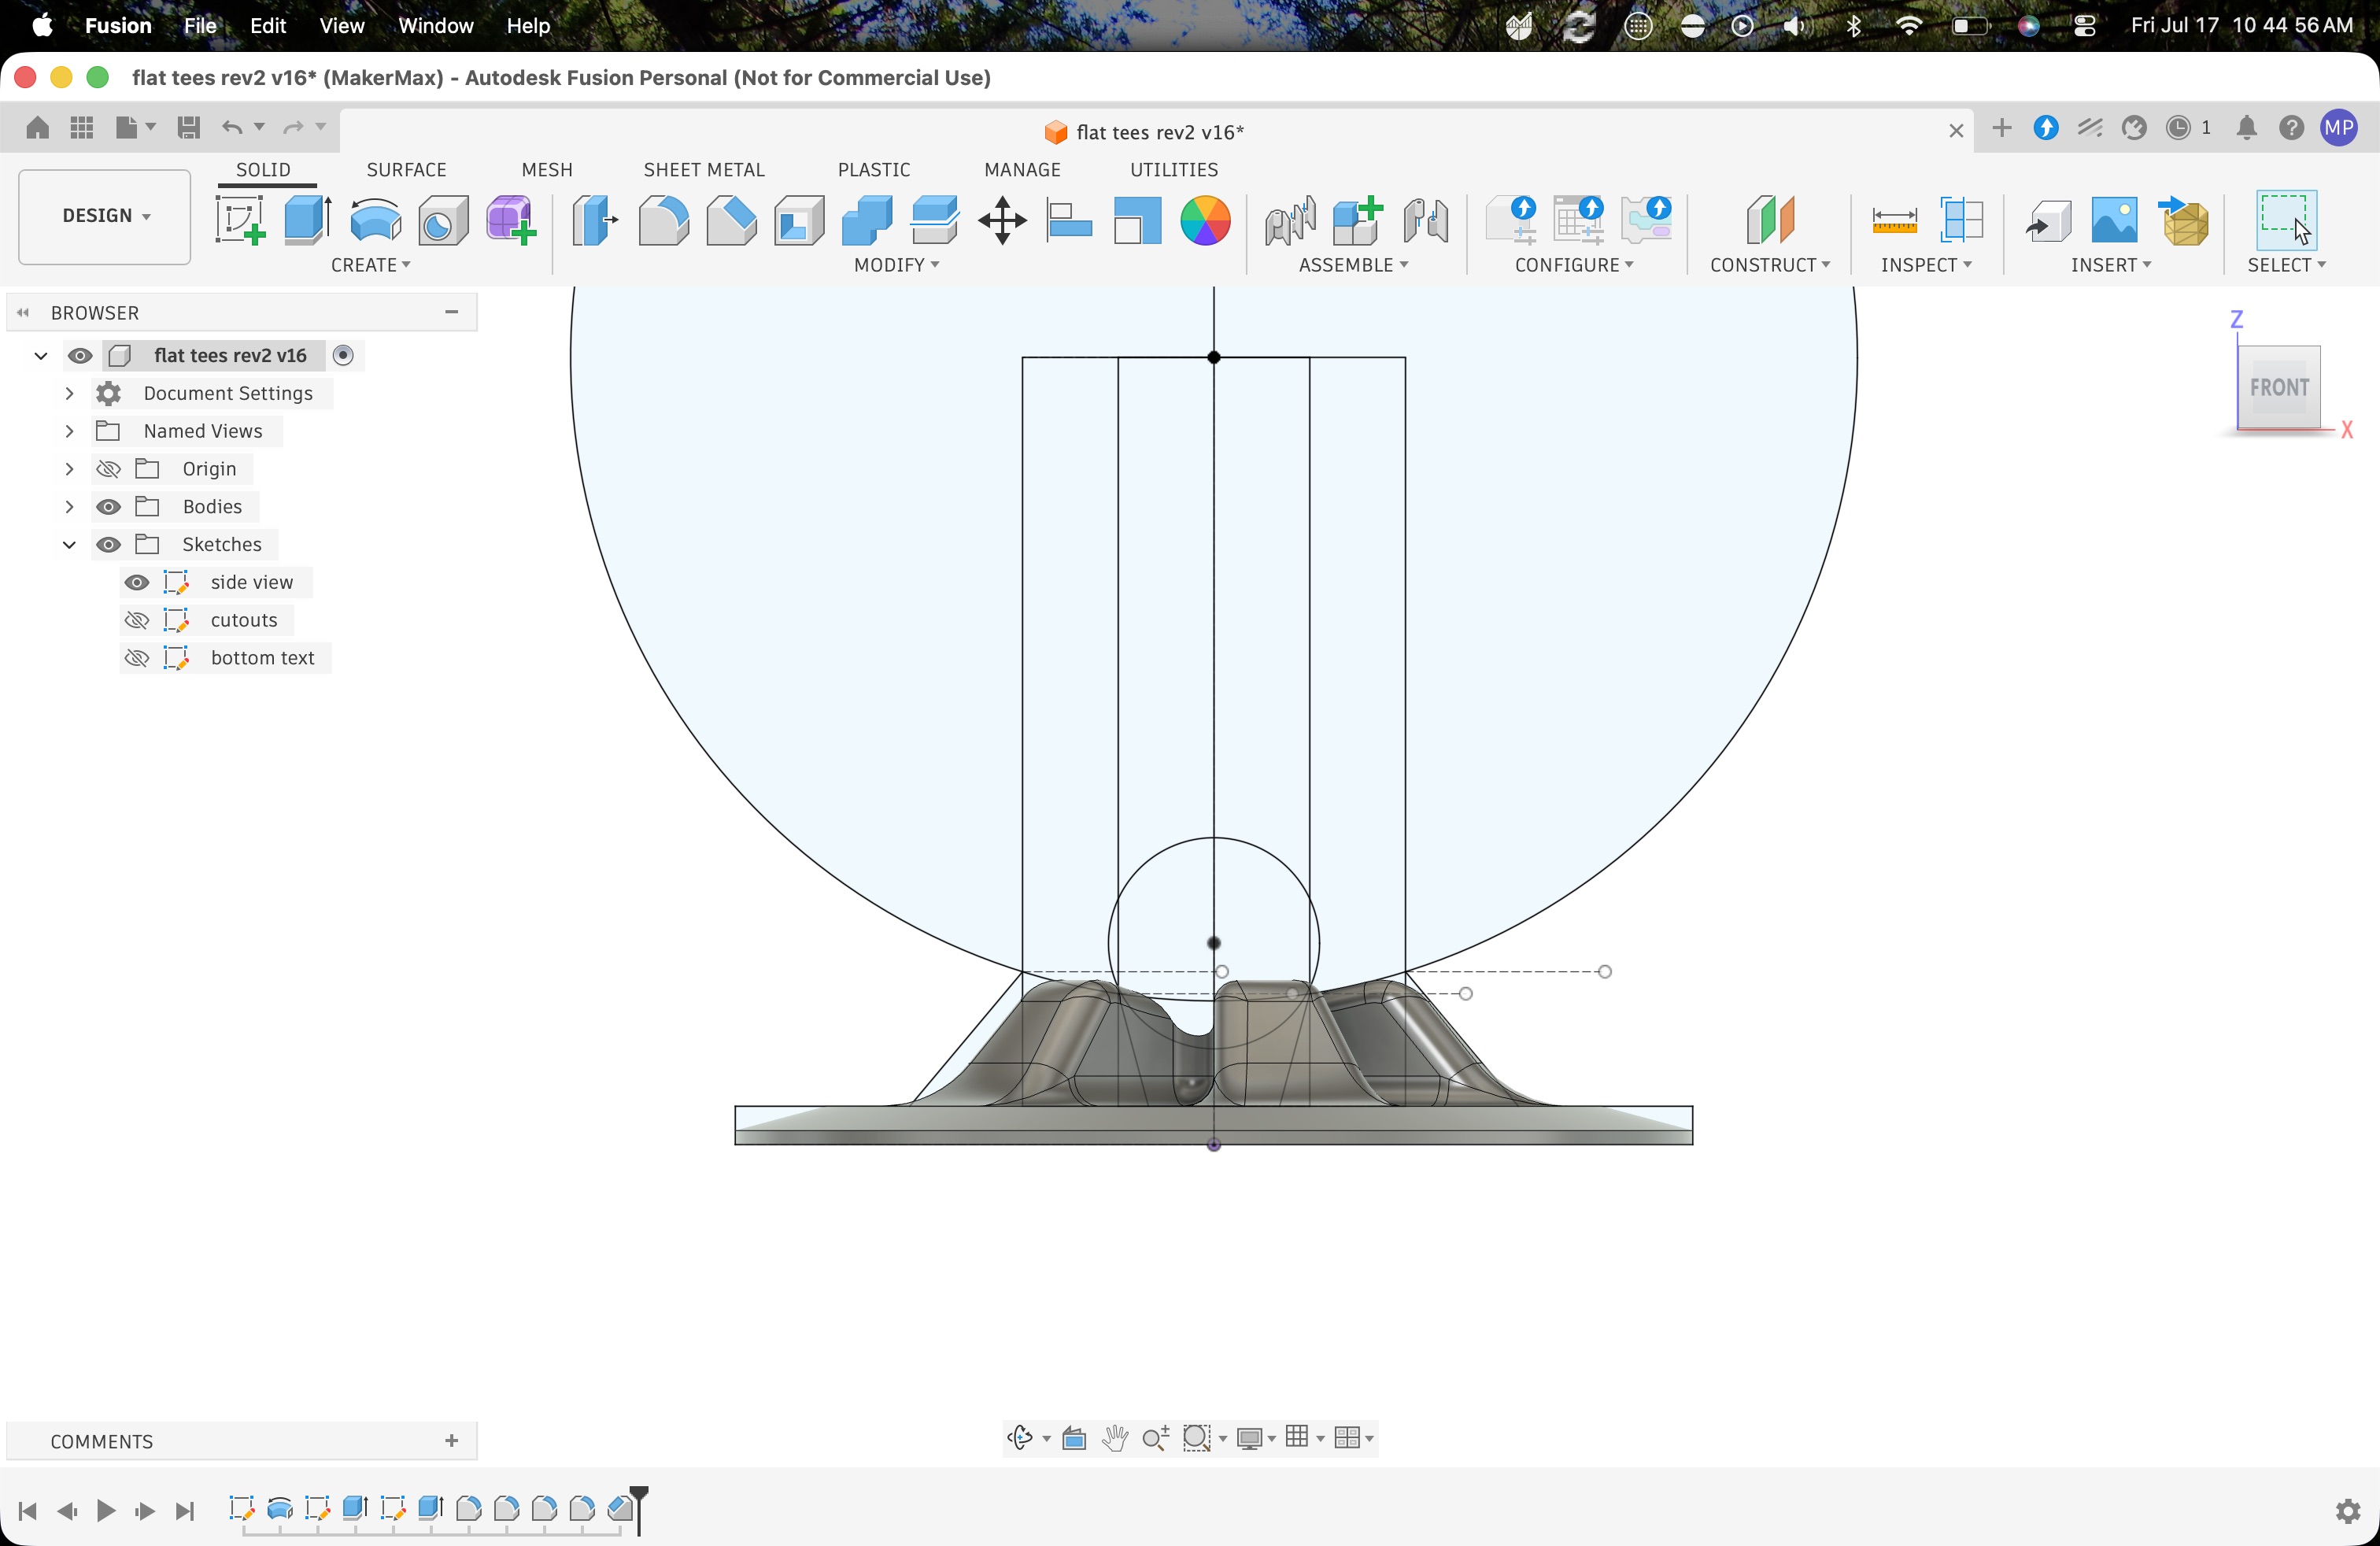Screen dimensions: 2380x1546
Task: Toggle visibility of Sketches folder
Action: pos(108,545)
